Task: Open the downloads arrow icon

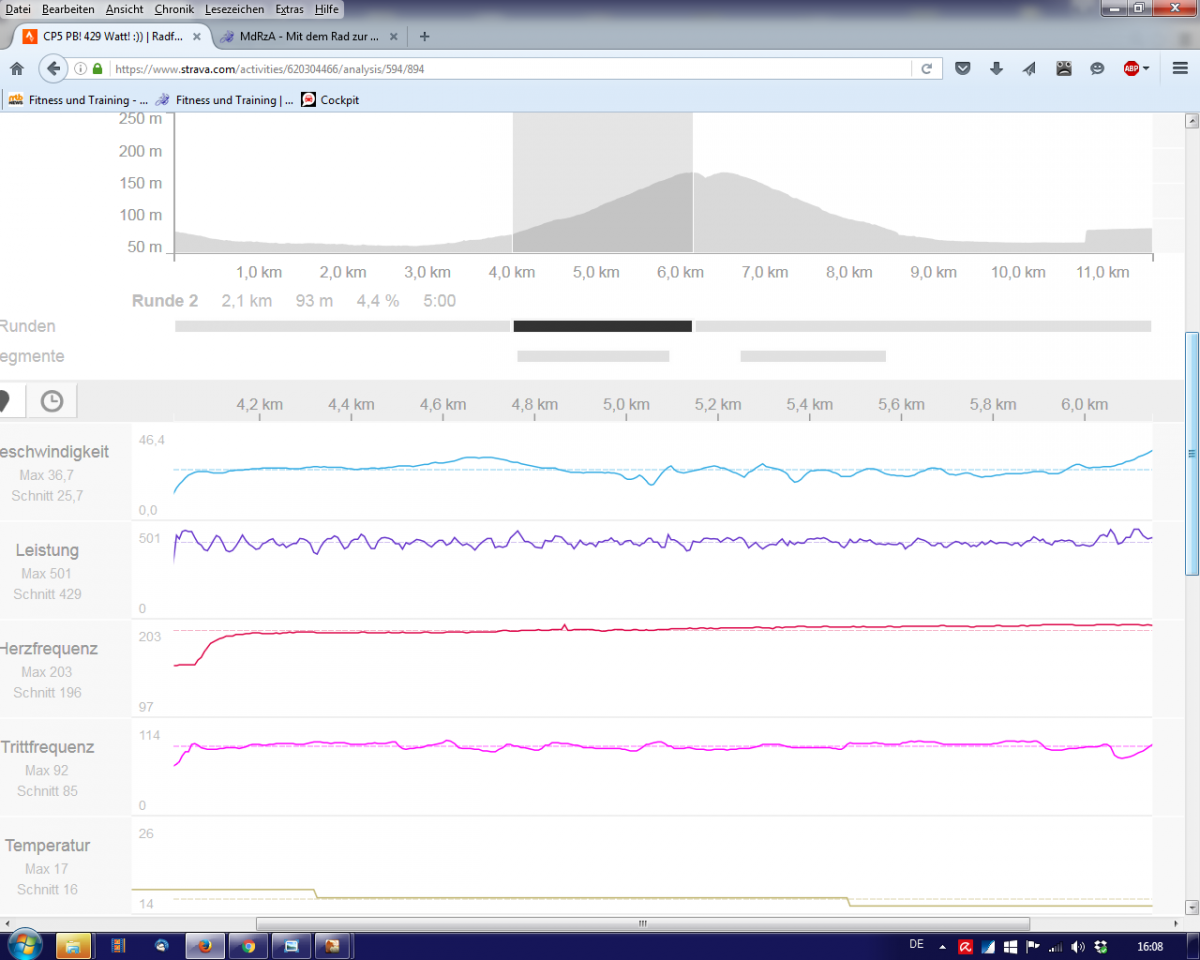Action: point(996,69)
